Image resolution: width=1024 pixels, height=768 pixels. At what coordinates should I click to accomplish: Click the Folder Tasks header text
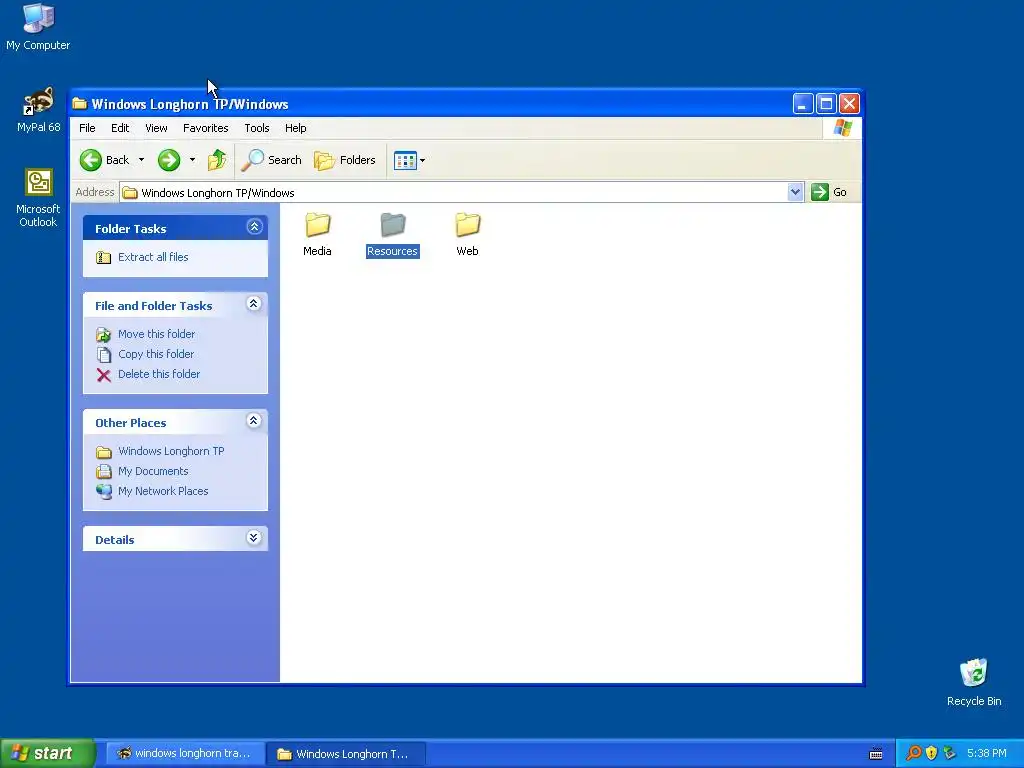(x=131, y=229)
